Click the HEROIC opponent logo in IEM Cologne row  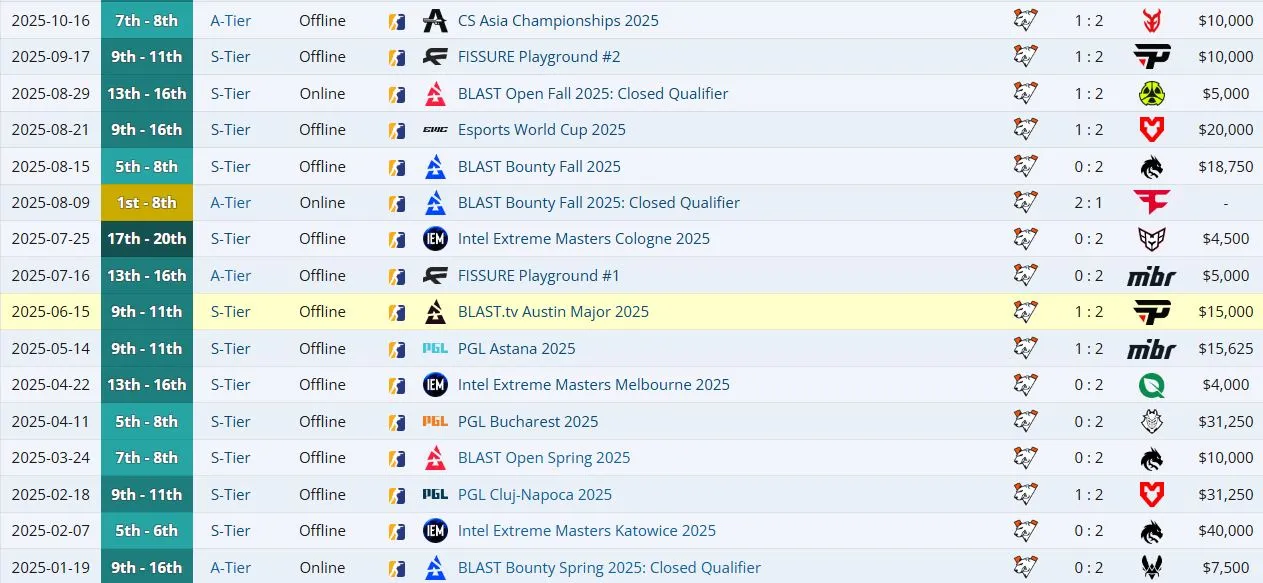1153,239
